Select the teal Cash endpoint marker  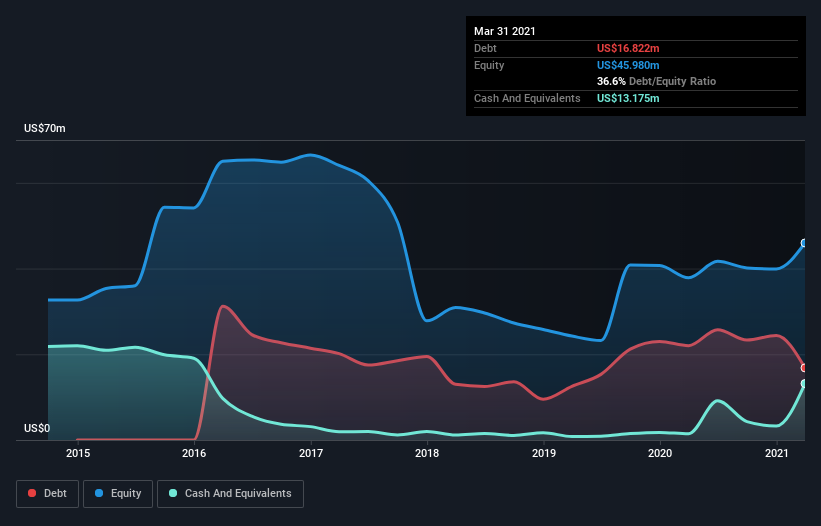click(x=804, y=384)
